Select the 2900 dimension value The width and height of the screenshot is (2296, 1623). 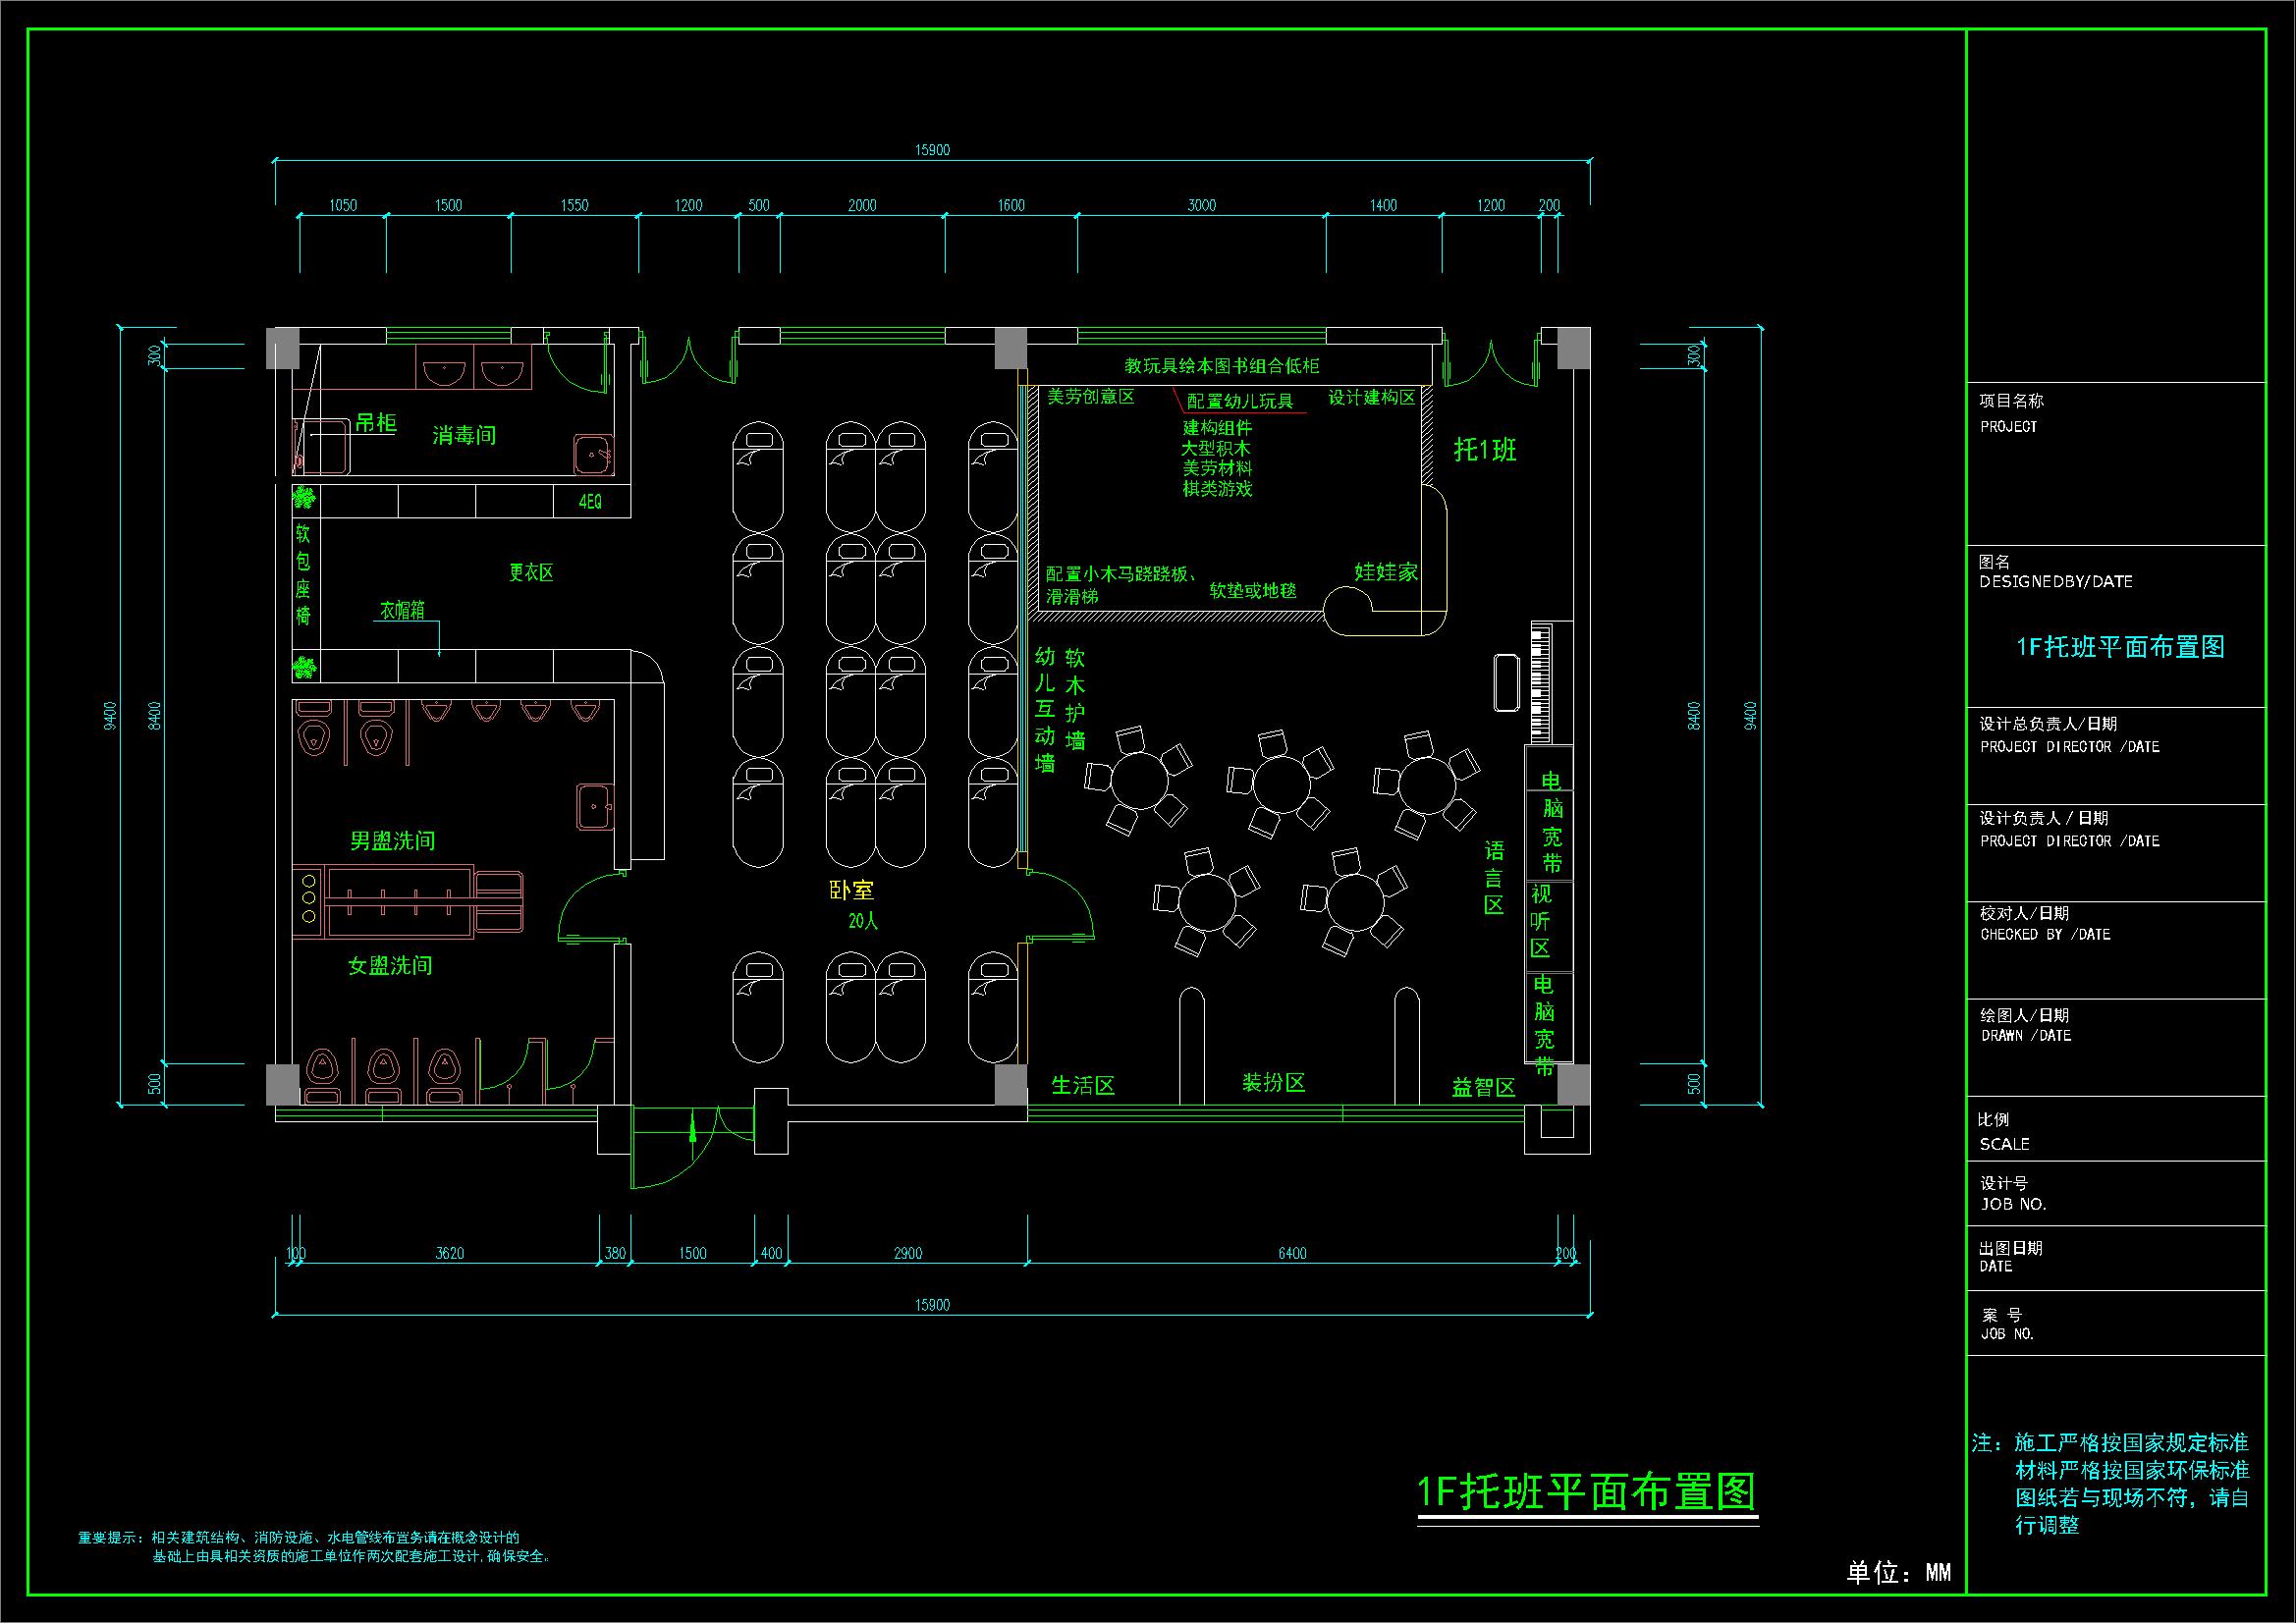click(x=908, y=1253)
